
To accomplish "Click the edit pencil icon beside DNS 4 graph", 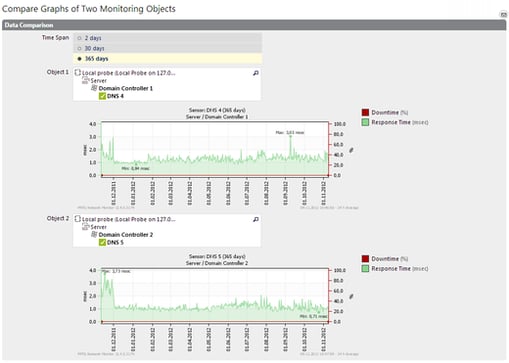I will tap(351, 150).
